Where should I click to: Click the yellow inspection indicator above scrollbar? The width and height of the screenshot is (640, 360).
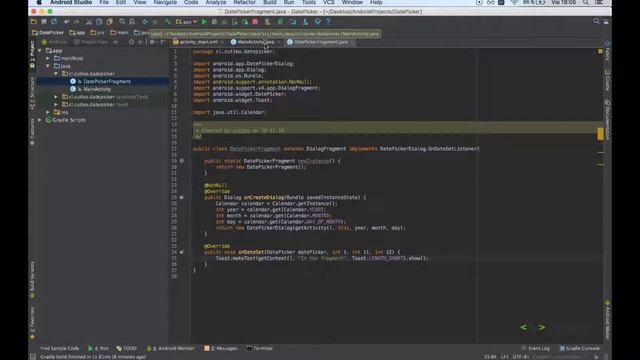coord(600,51)
